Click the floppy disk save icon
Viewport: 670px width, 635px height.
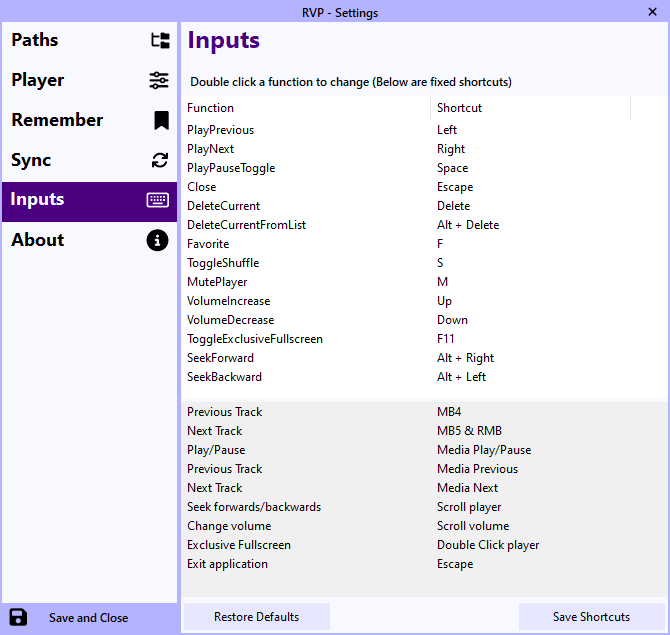click(18, 617)
